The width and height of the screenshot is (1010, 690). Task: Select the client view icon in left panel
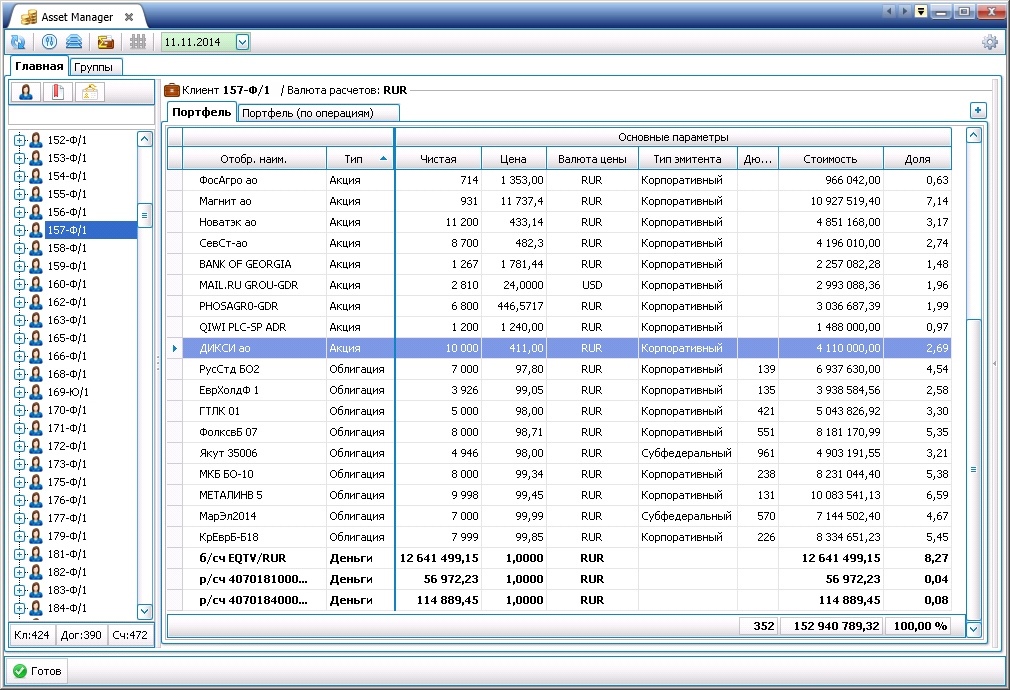[x=27, y=93]
